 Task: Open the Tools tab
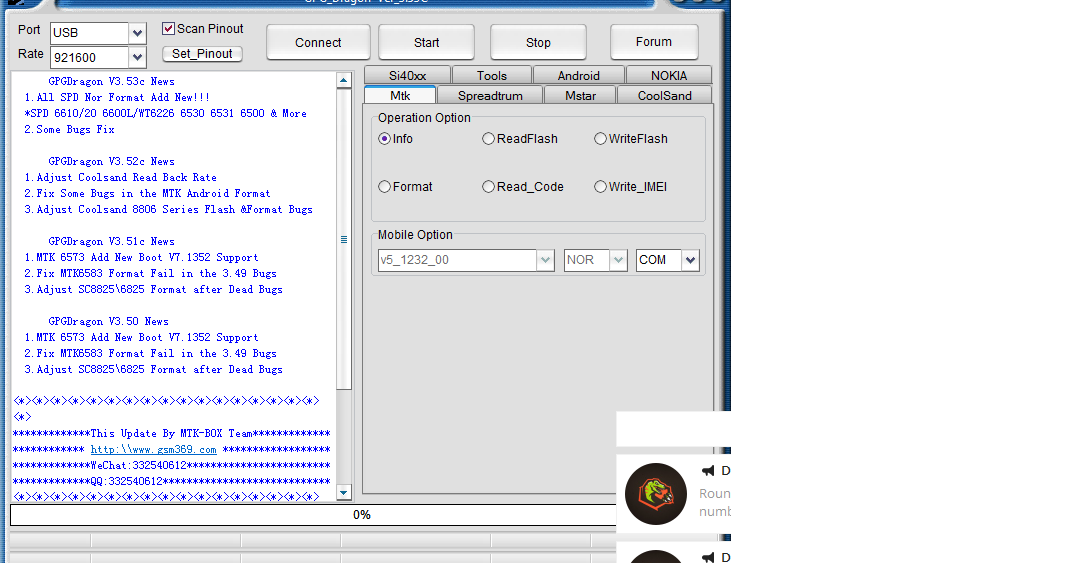coord(492,75)
